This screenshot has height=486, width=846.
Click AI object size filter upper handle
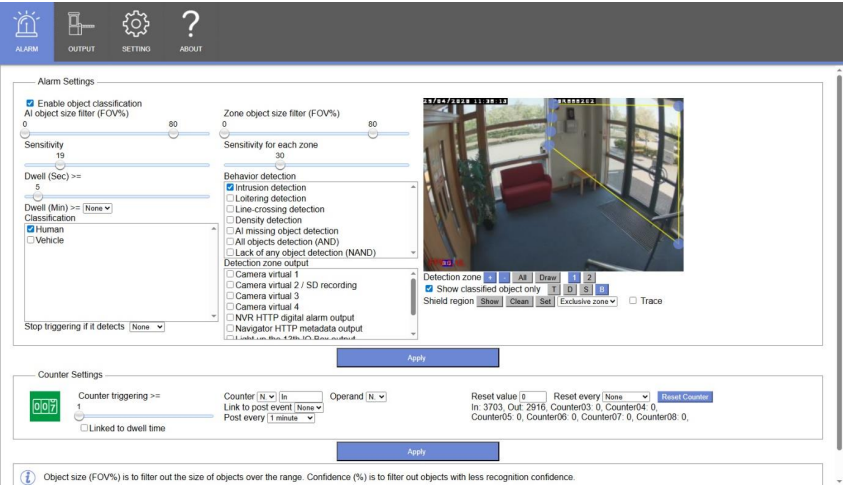point(173,134)
